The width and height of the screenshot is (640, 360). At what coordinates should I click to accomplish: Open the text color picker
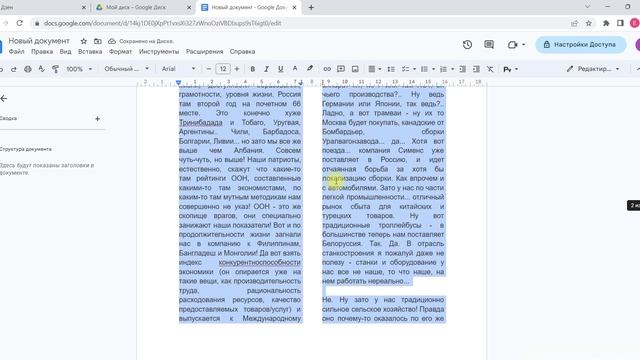coord(295,69)
